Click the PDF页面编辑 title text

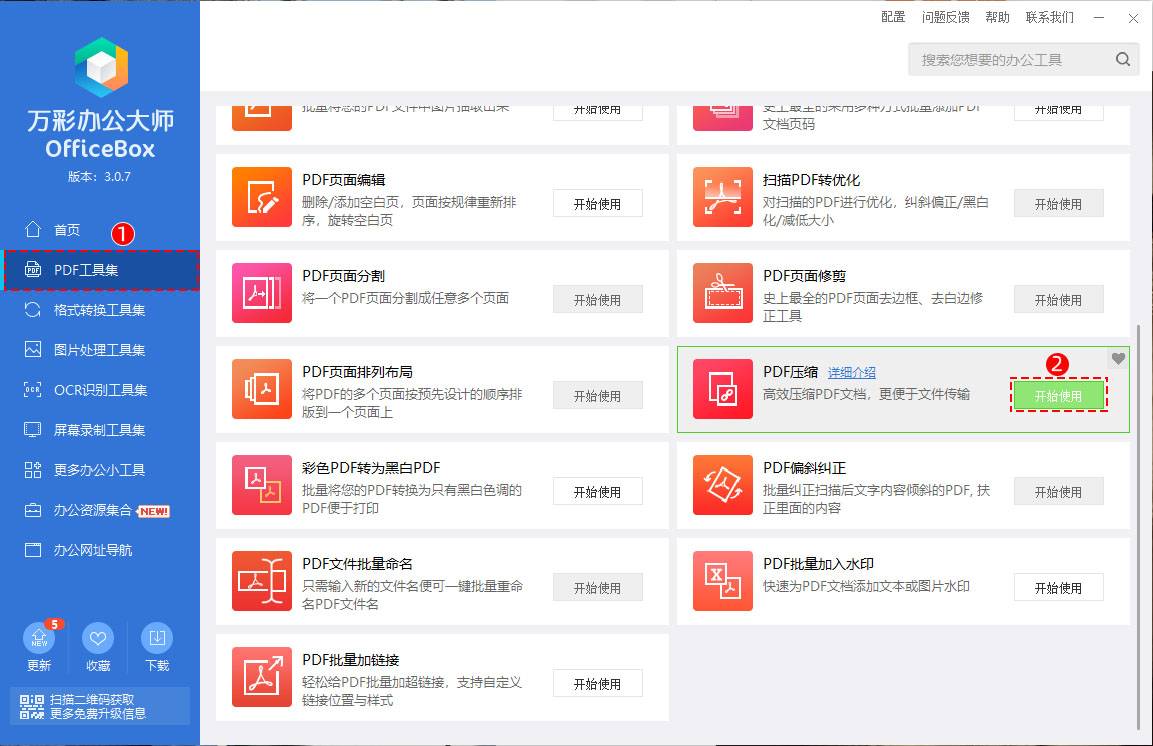343,180
